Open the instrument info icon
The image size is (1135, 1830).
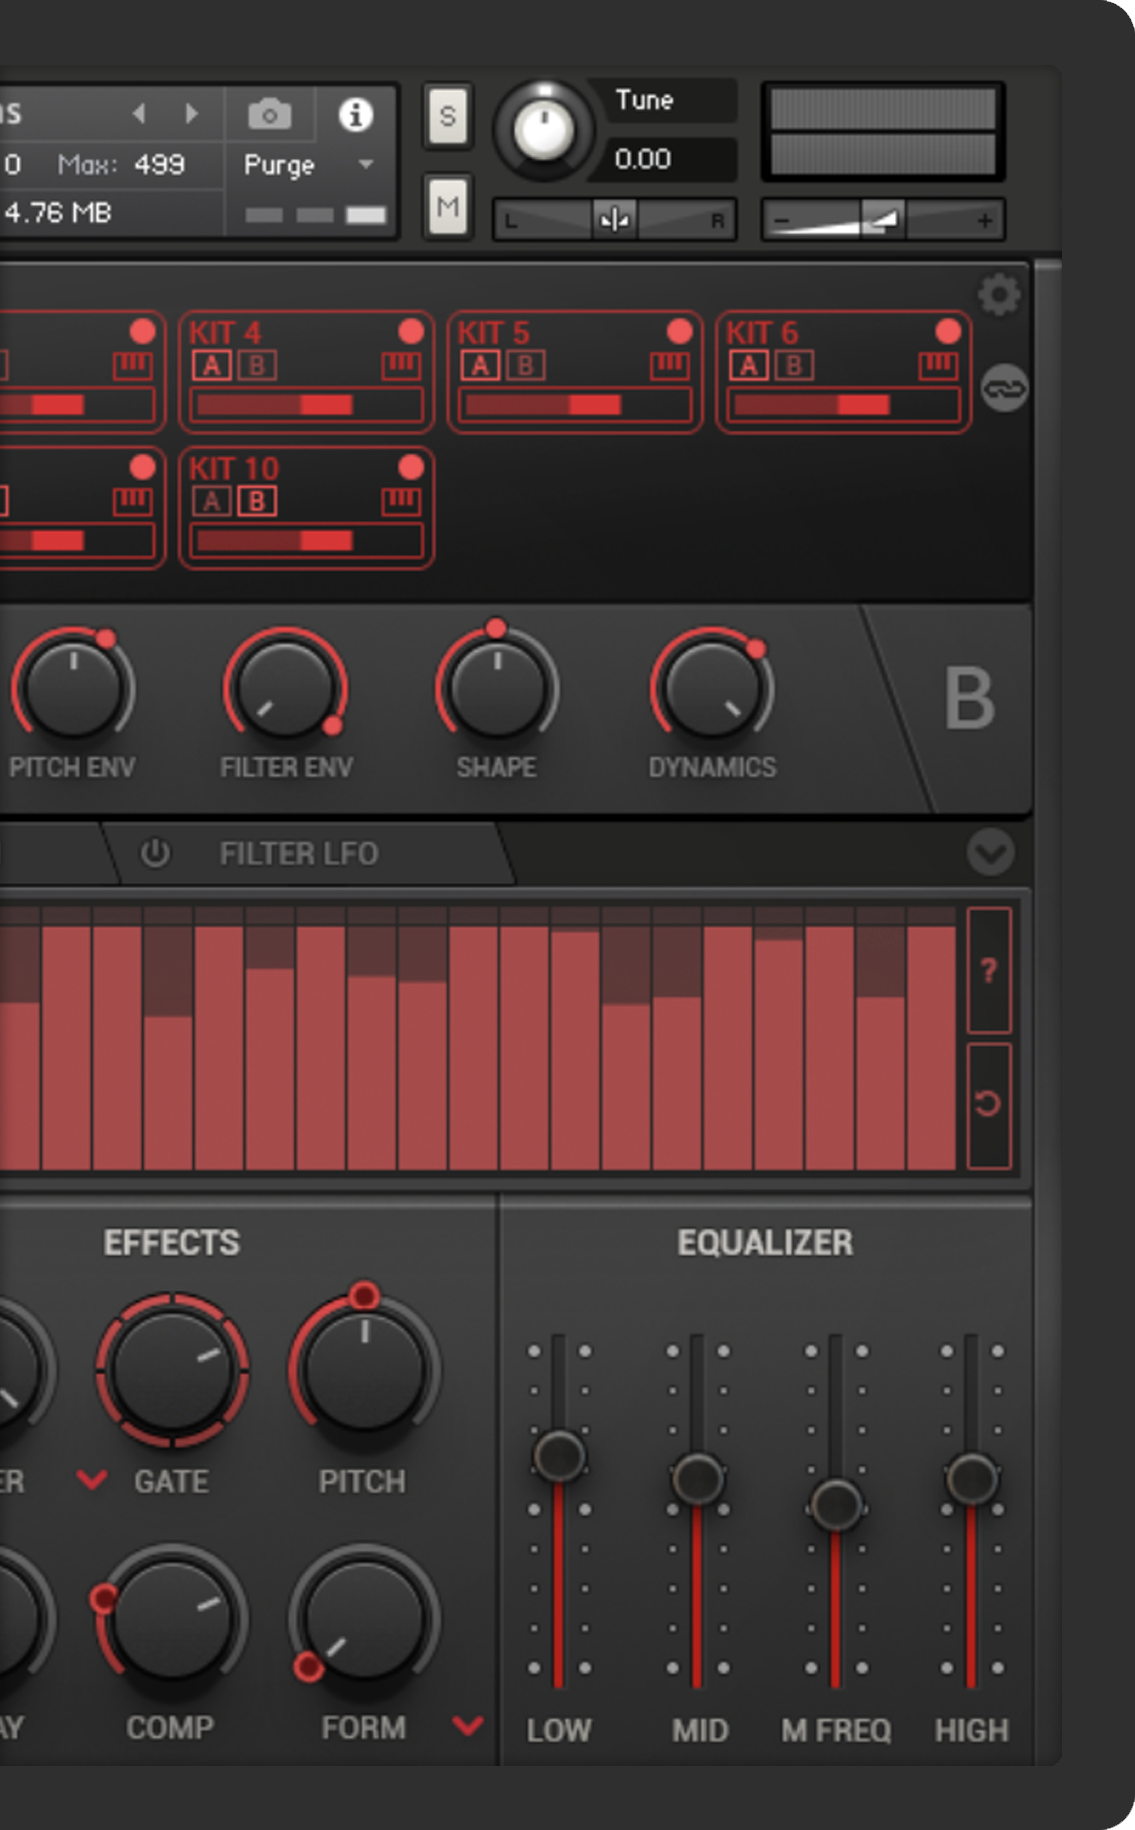[x=355, y=114]
